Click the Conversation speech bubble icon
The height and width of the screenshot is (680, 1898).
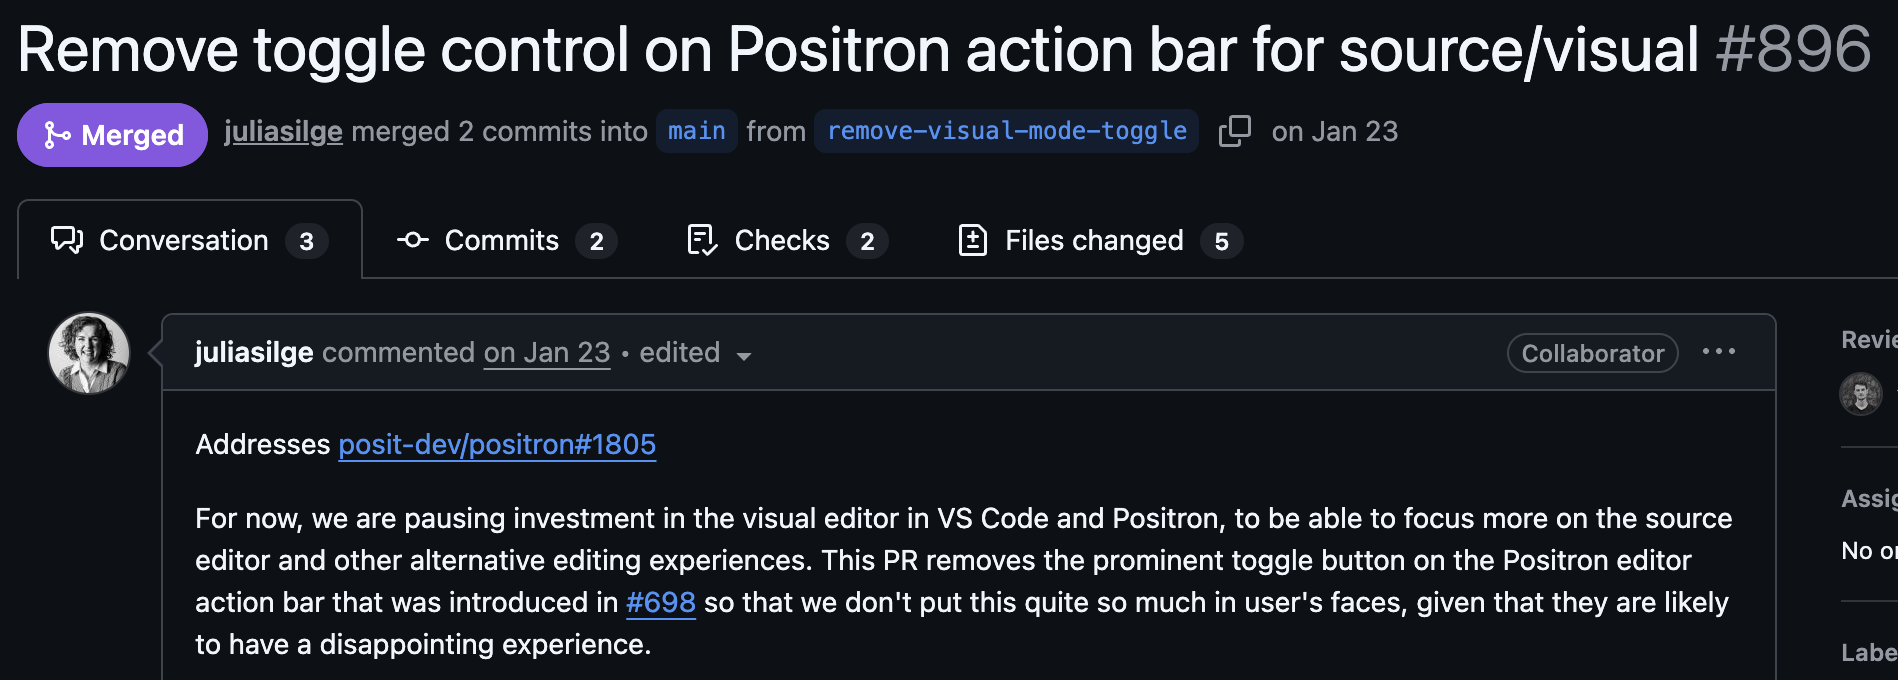point(67,240)
